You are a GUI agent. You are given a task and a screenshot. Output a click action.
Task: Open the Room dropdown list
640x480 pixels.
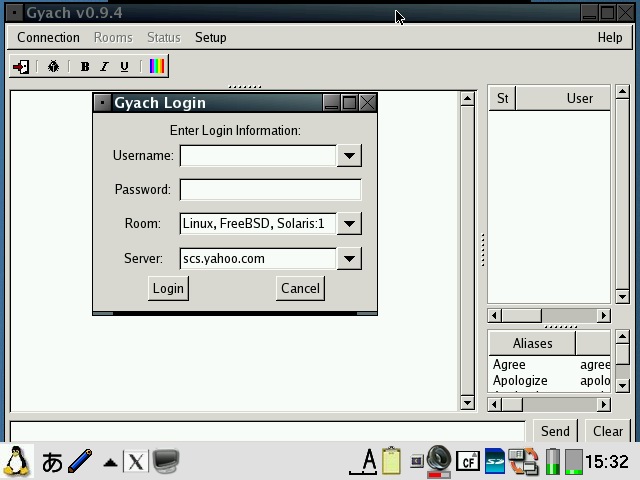349,224
